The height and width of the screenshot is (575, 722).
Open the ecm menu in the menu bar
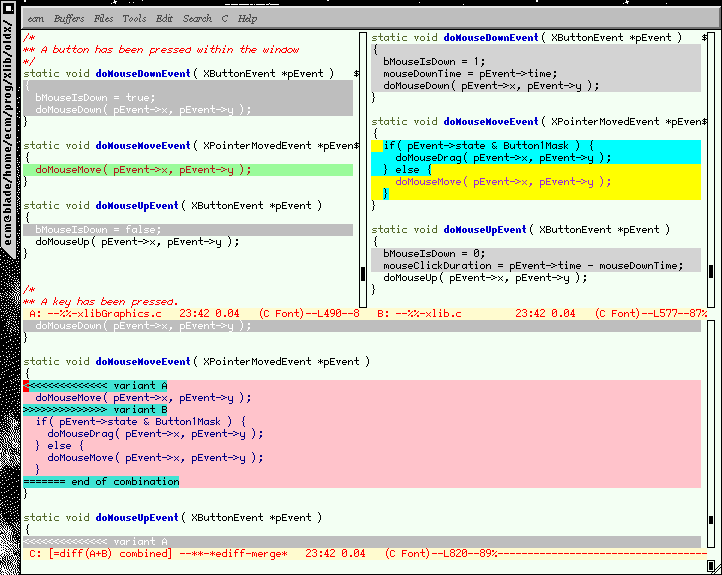coord(35,18)
